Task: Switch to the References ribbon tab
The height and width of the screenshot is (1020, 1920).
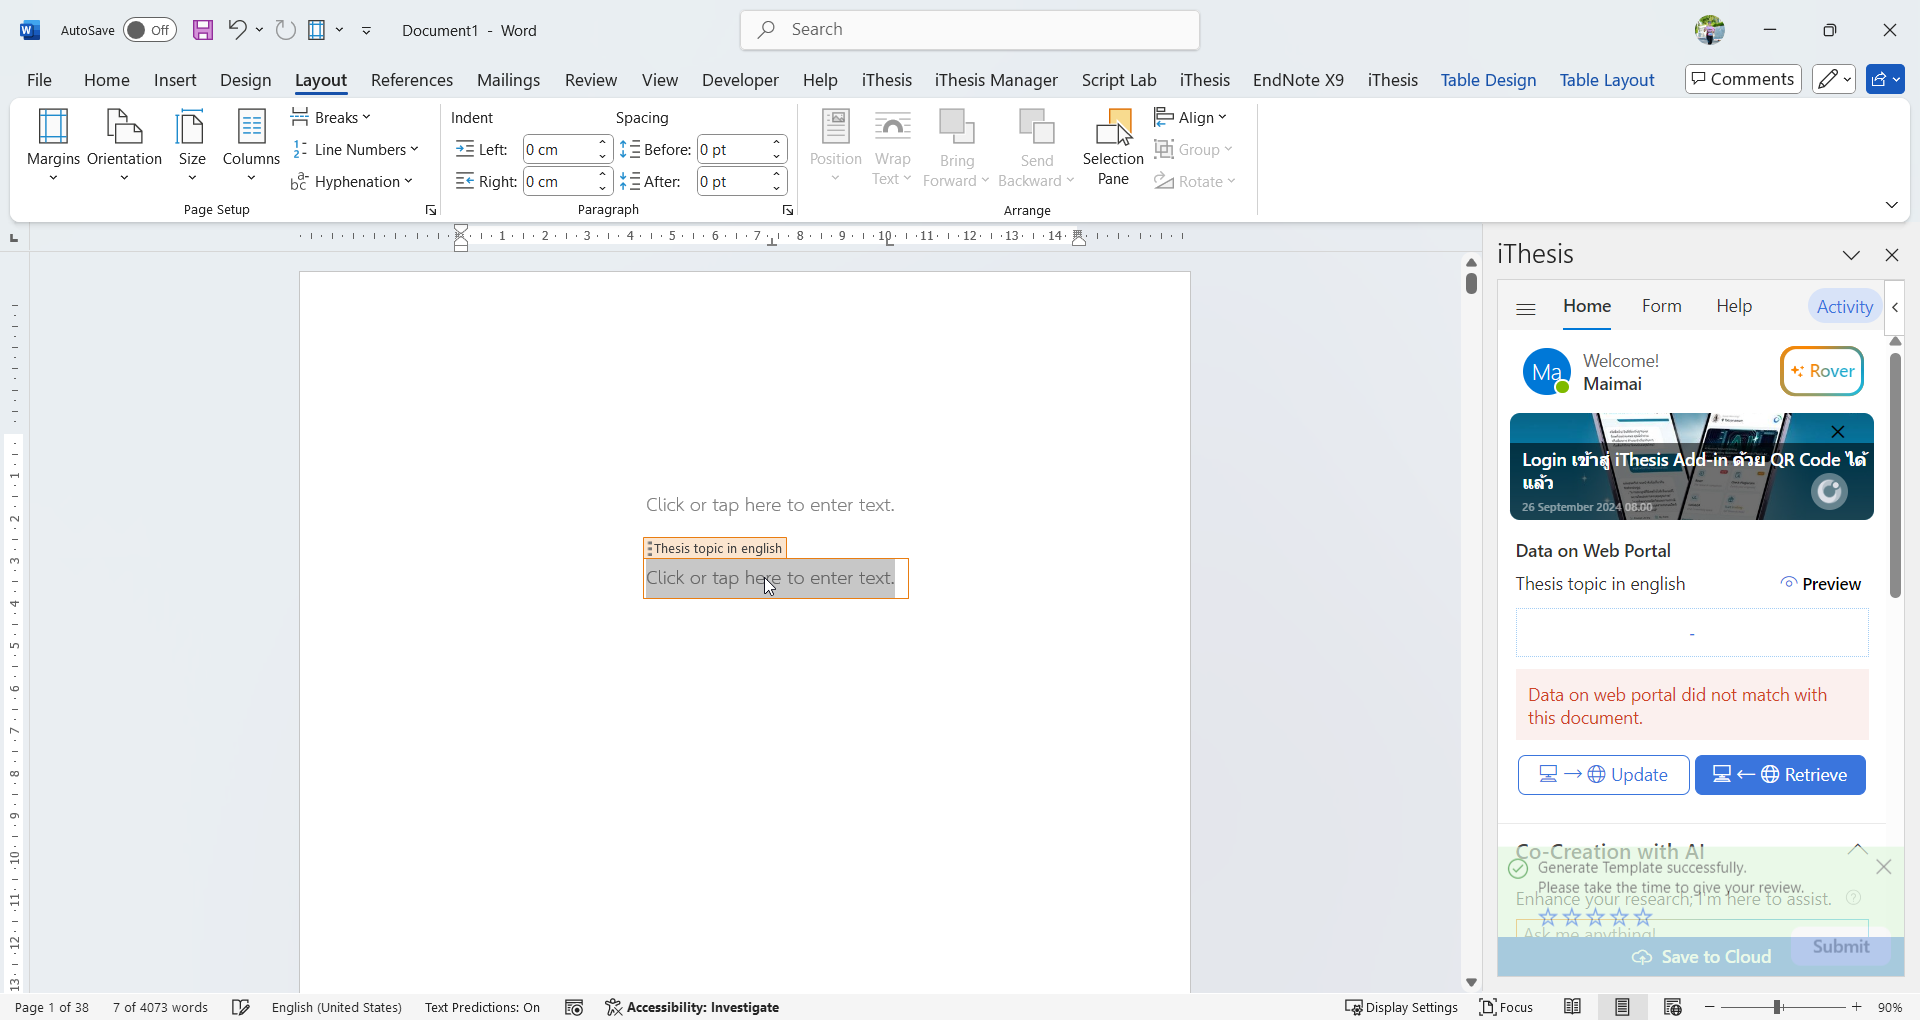Action: click(x=412, y=80)
